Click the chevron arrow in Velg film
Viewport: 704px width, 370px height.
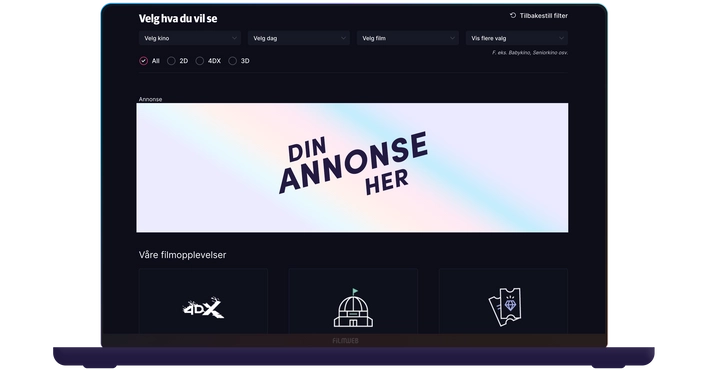point(452,38)
